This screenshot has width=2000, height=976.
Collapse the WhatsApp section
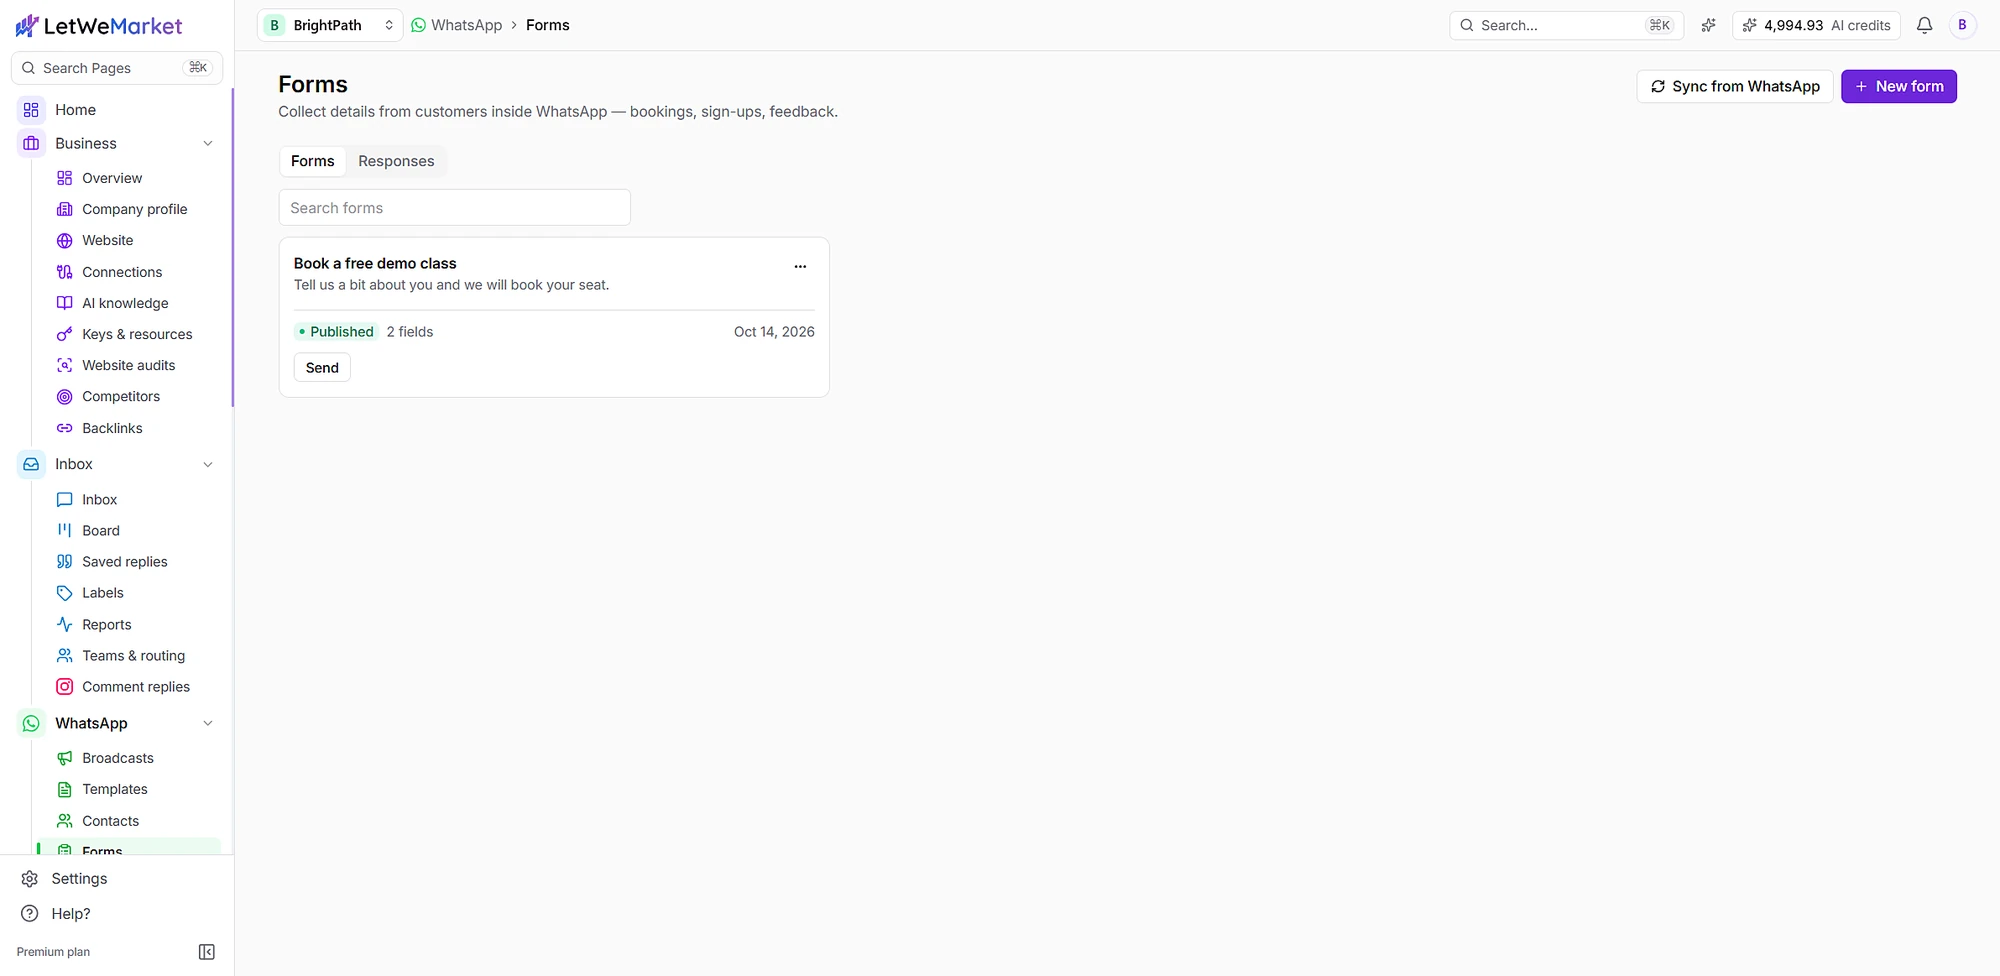point(208,723)
